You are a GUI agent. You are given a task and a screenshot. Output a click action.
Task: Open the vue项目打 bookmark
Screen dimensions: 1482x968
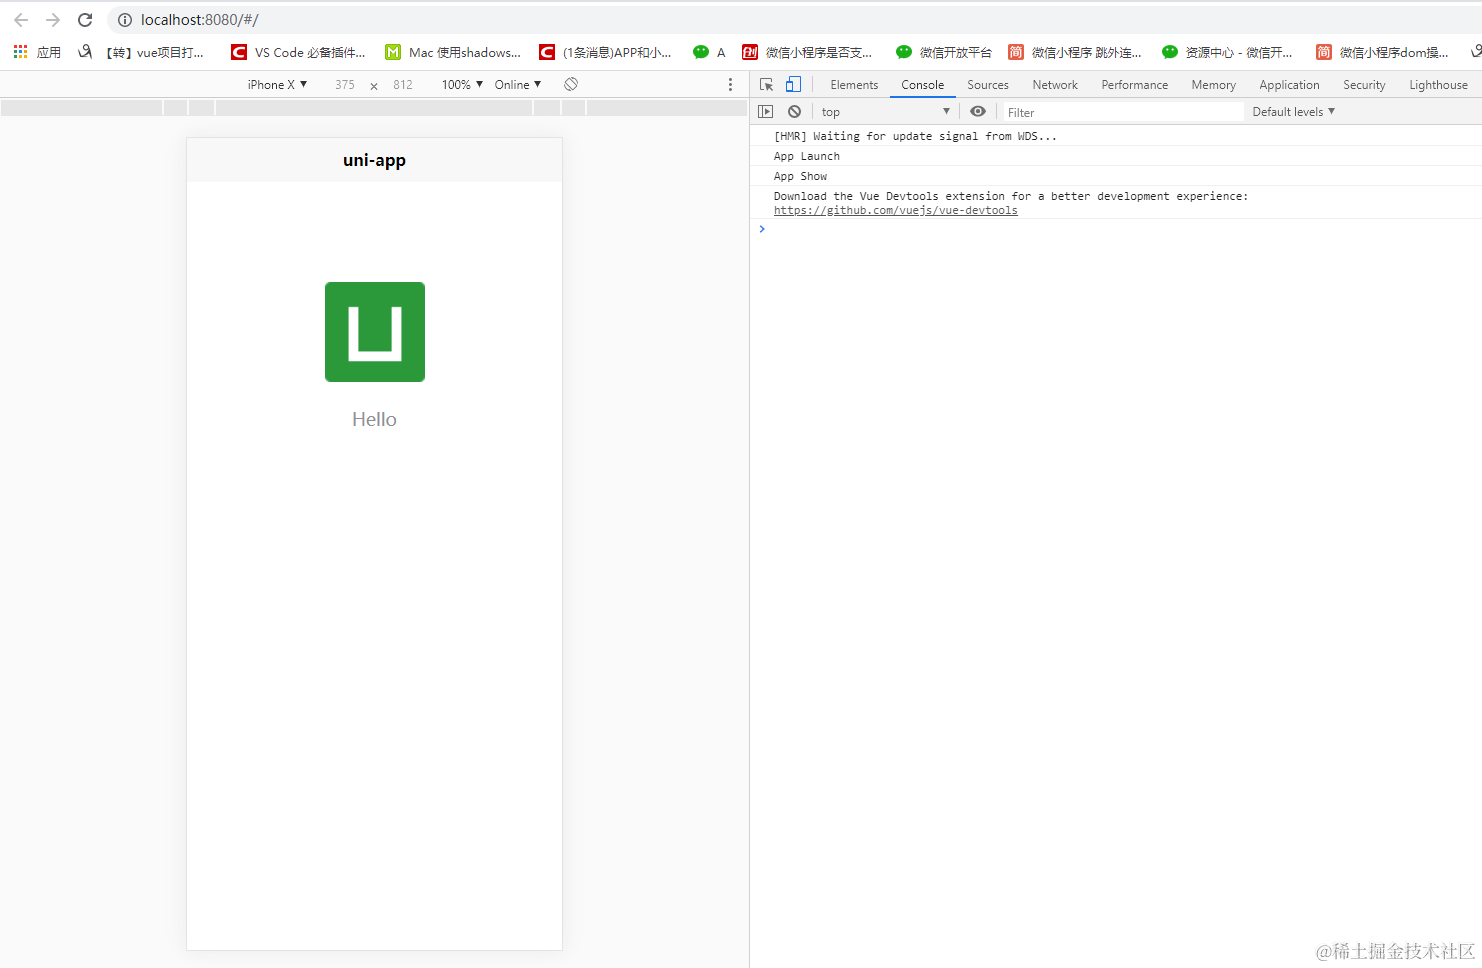pos(141,52)
